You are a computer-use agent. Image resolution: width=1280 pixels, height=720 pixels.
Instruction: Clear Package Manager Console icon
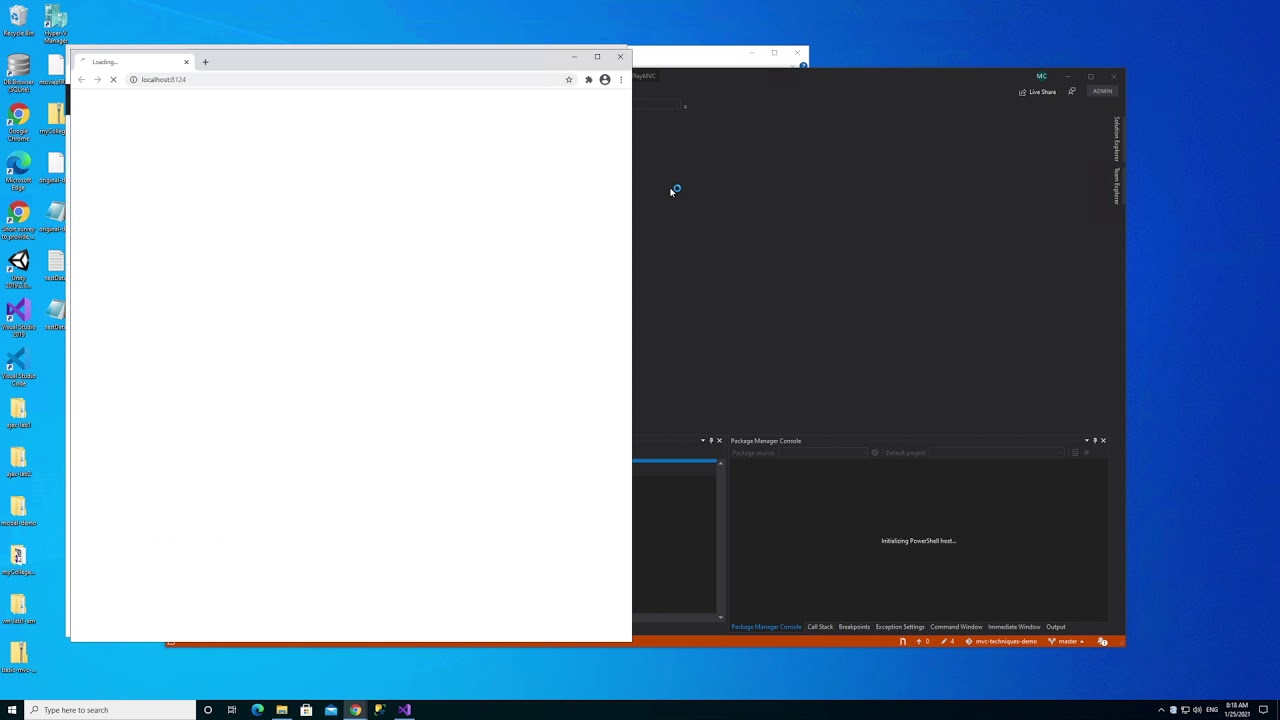[1075, 453]
